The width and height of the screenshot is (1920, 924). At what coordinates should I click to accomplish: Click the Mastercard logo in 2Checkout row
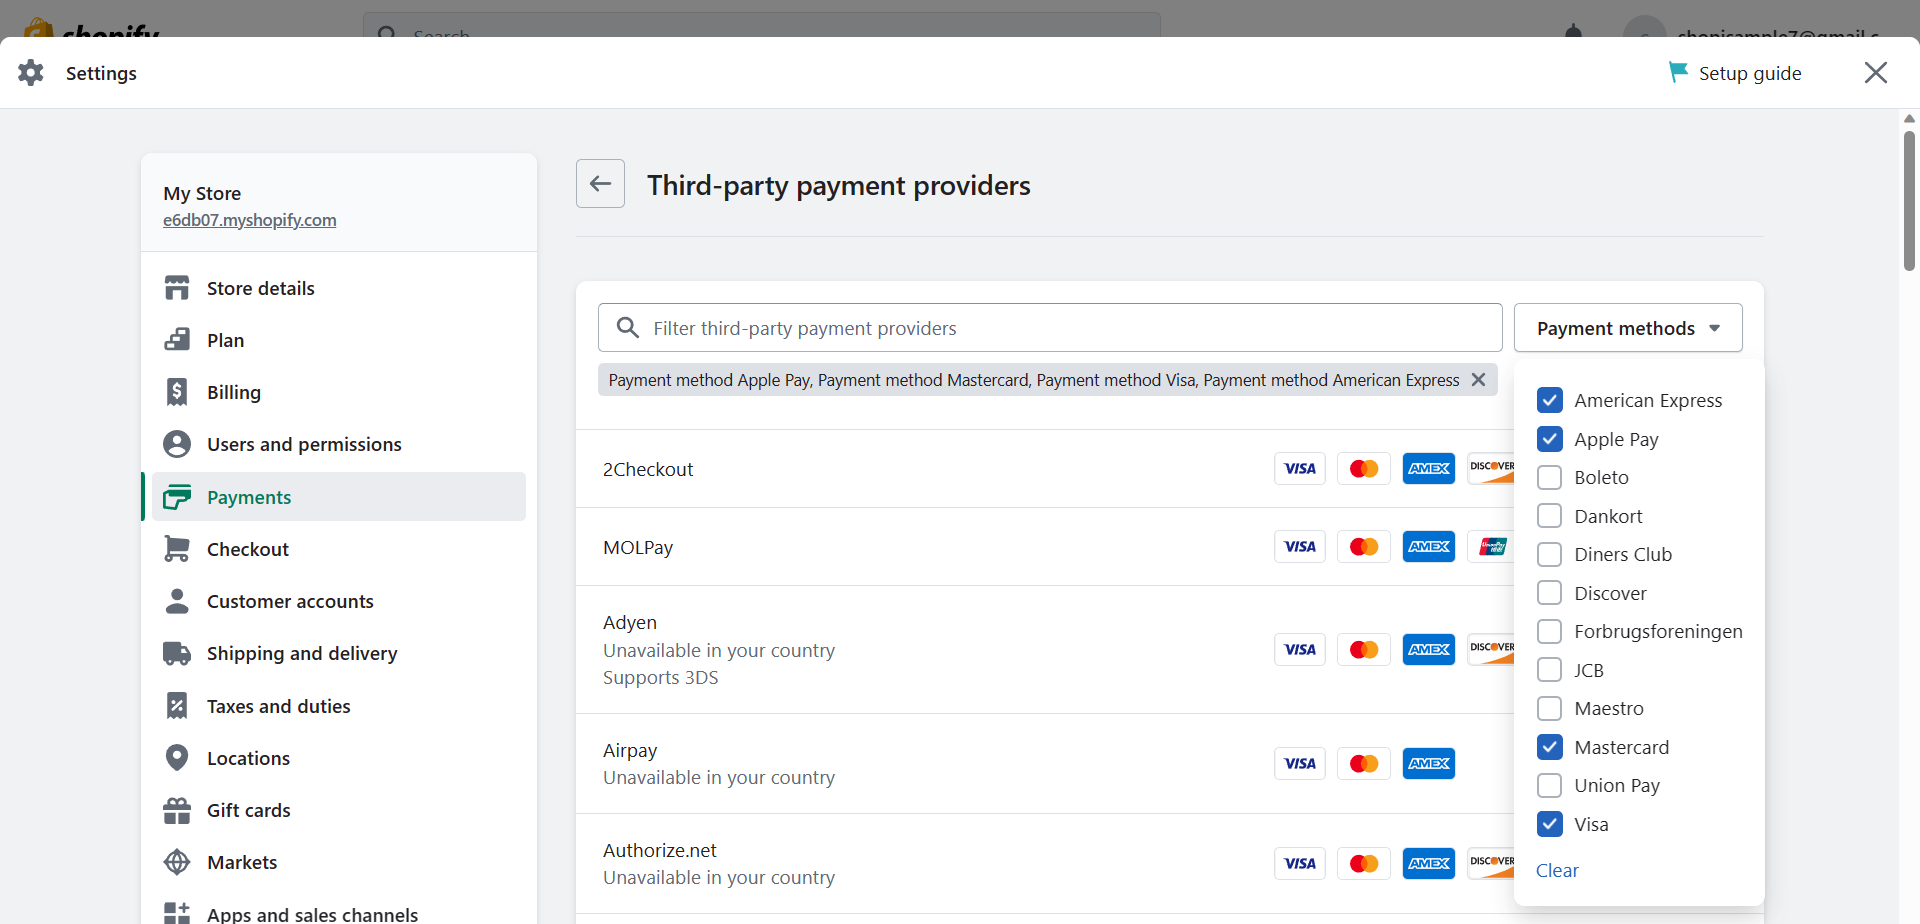point(1364,469)
